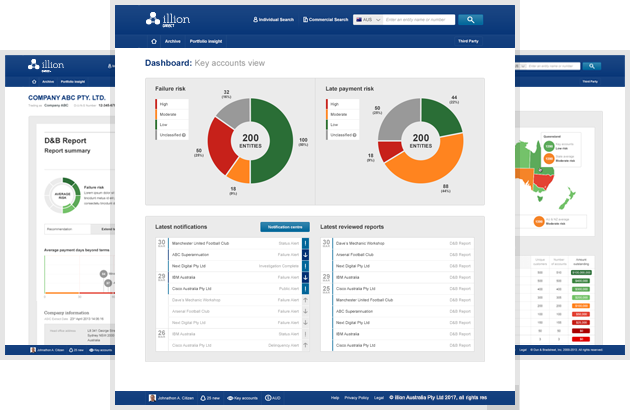Screen dimensions: 630x410
Task: Click the Key accounts eye icon
Action: tap(231, 398)
